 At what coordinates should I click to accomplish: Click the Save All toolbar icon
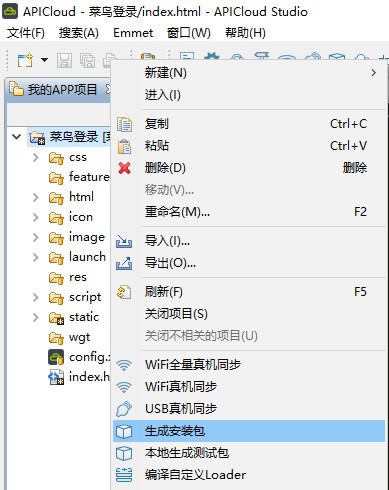(87, 61)
